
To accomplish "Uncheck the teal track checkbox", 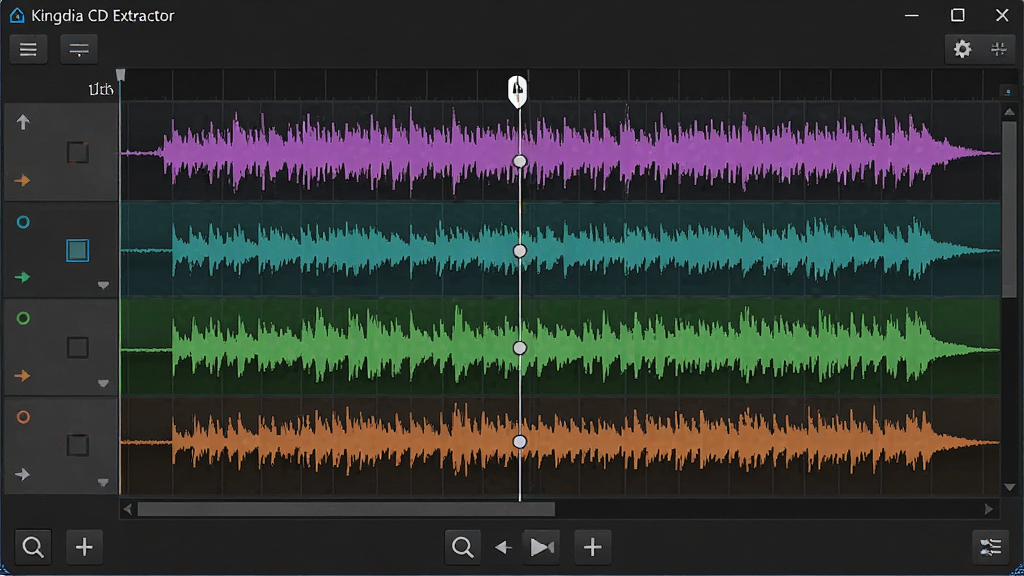I will pyautogui.click(x=78, y=250).
